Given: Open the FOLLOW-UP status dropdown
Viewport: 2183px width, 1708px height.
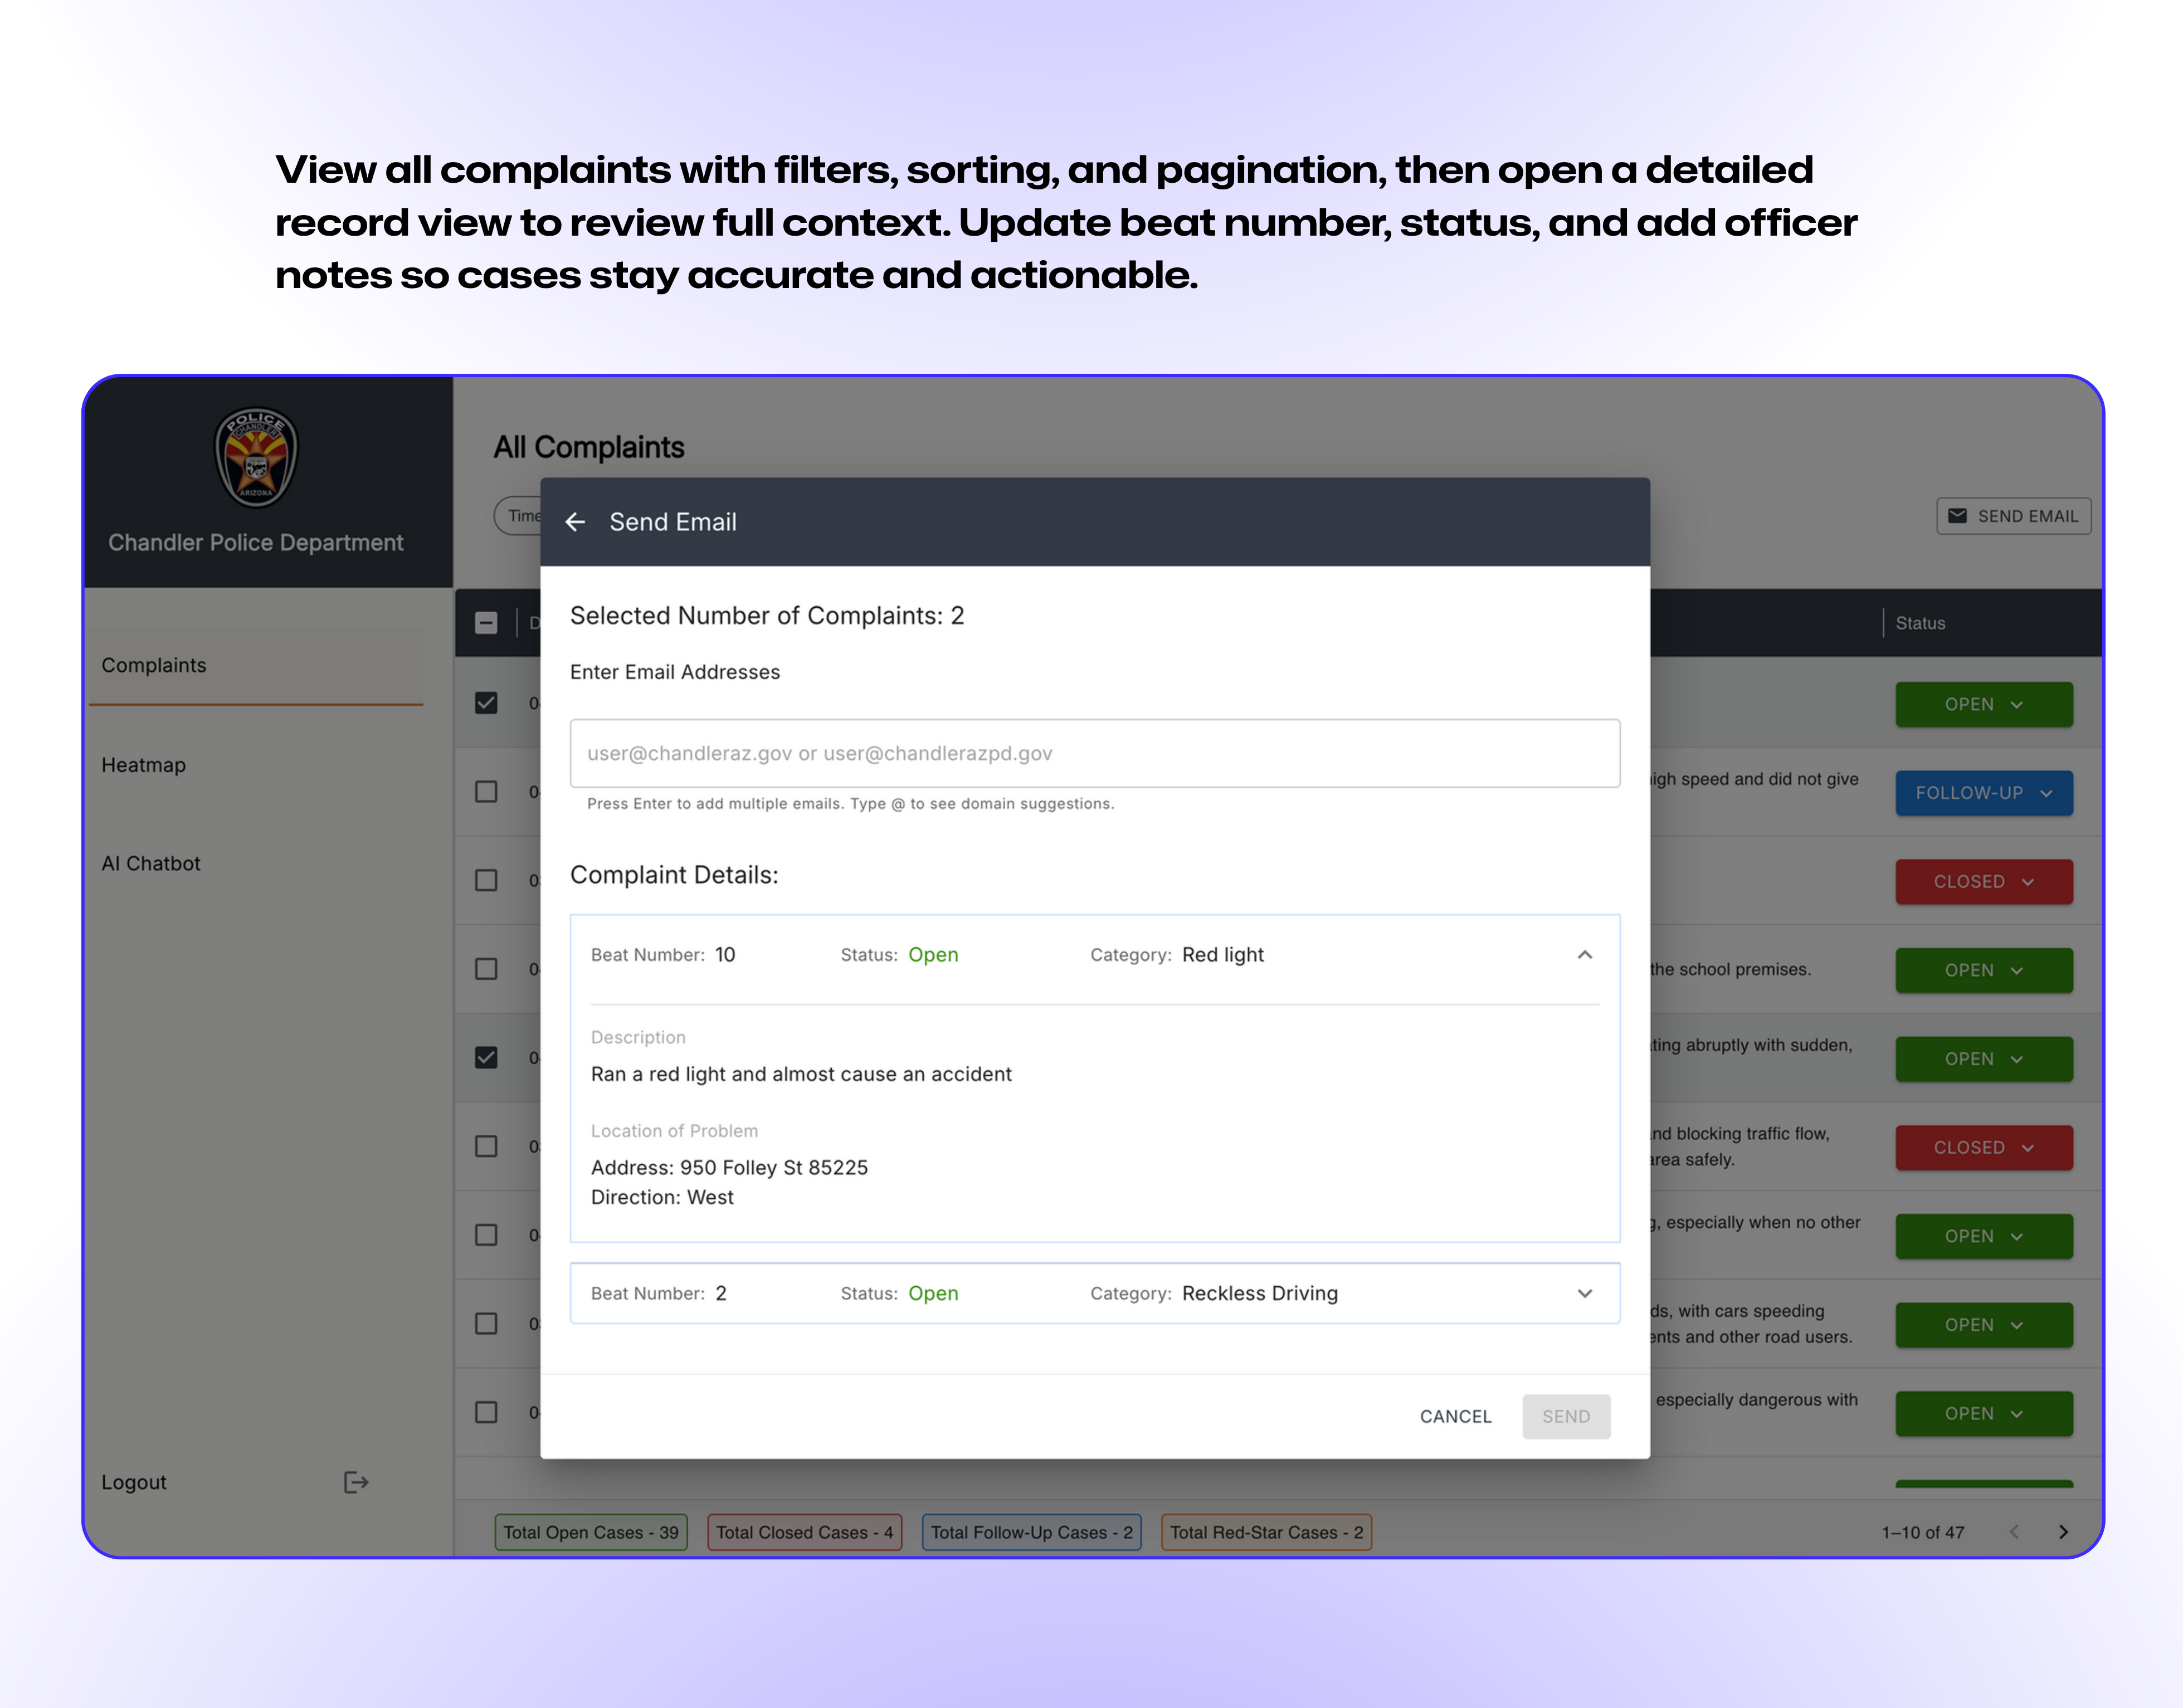Looking at the screenshot, I should click(1983, 793).
